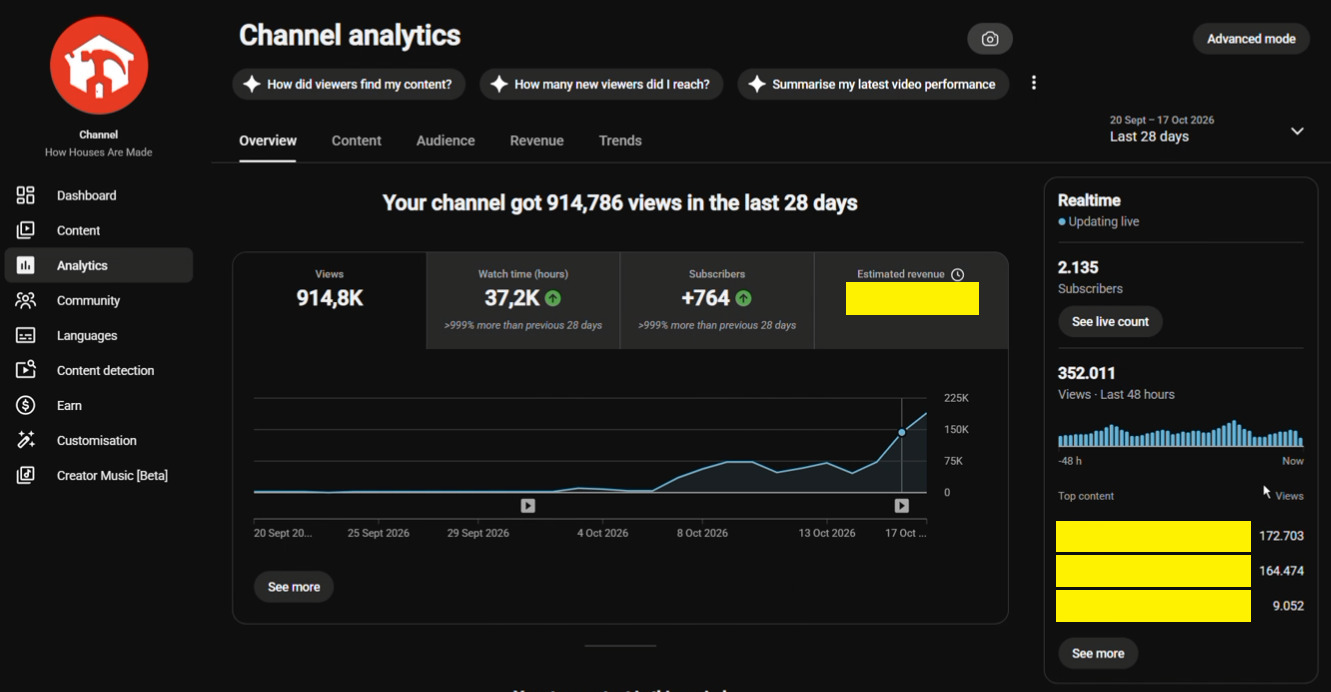Click the Dashboard grid icon
This screenshot has height=692, width=1331.
26,195
